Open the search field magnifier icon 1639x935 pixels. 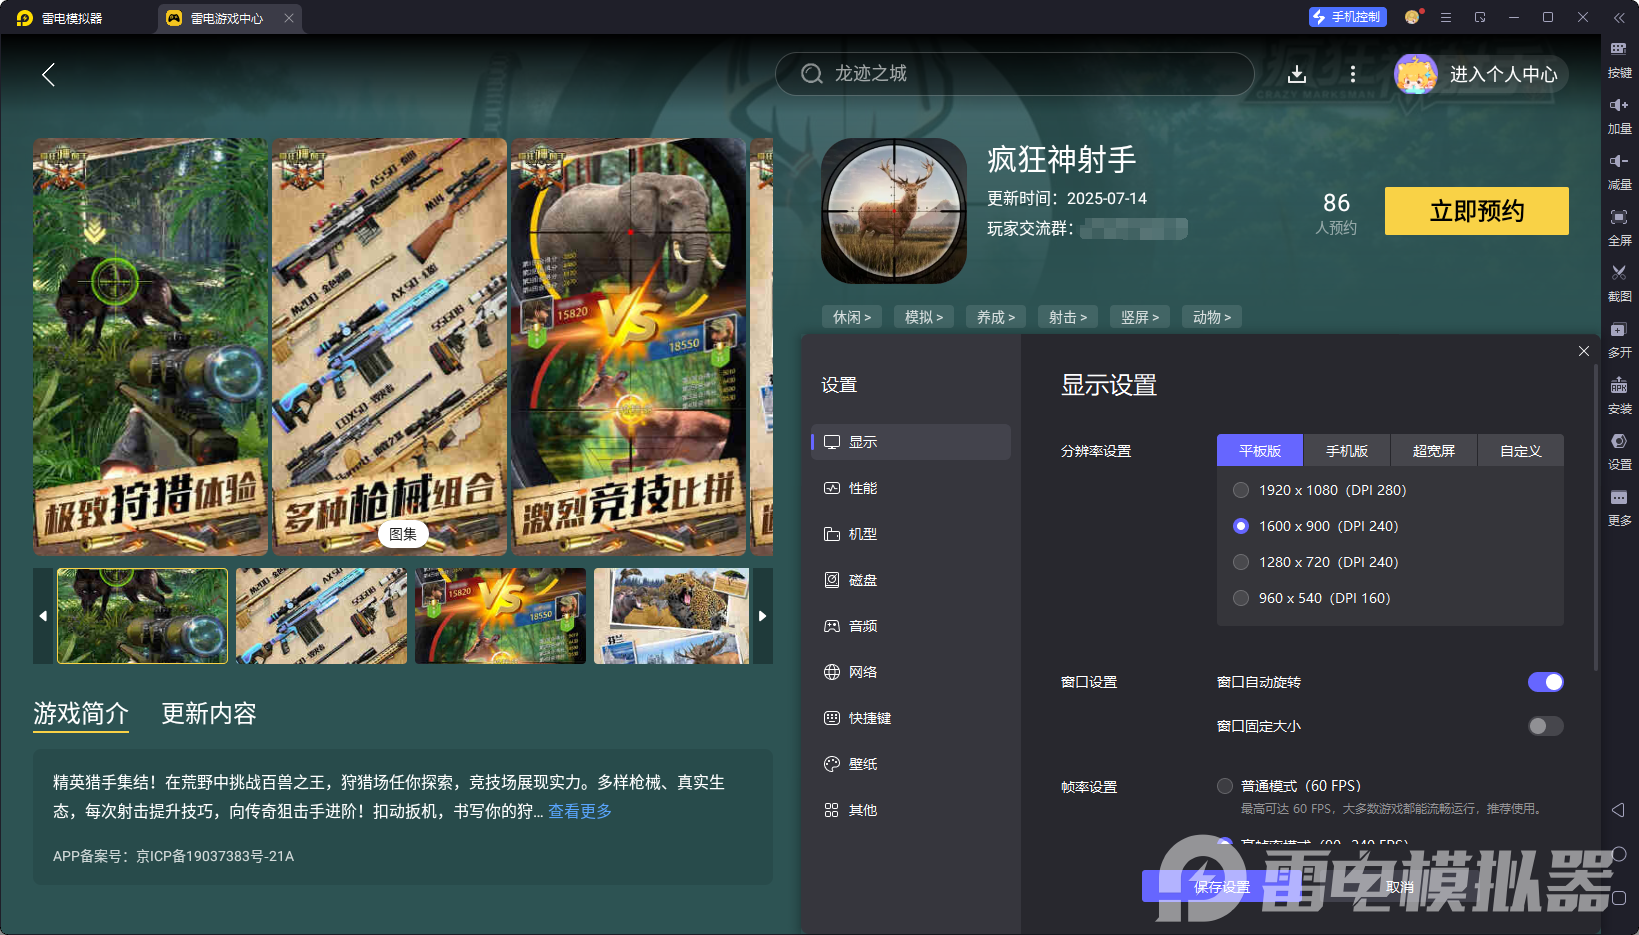811,74
